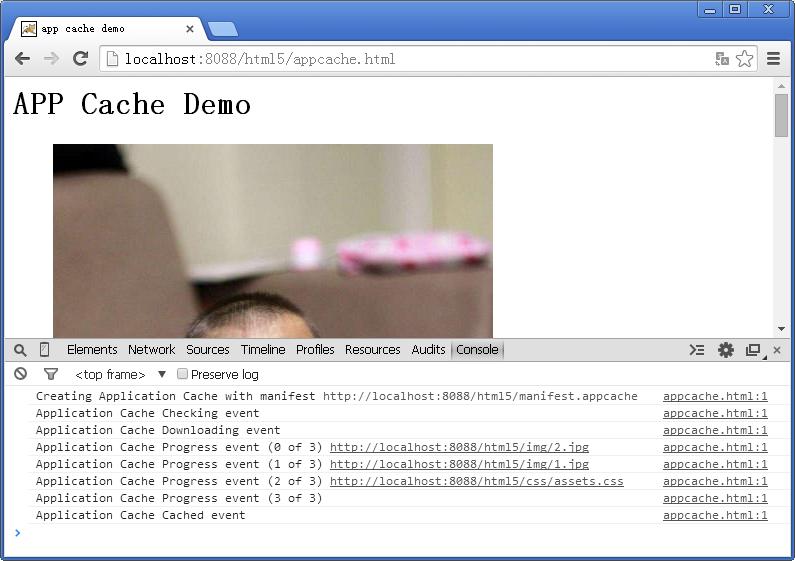Open the img/1.jpg link in console
This screenshot has height=561, width=795.
pyautogui.click(x=459, y=464)
